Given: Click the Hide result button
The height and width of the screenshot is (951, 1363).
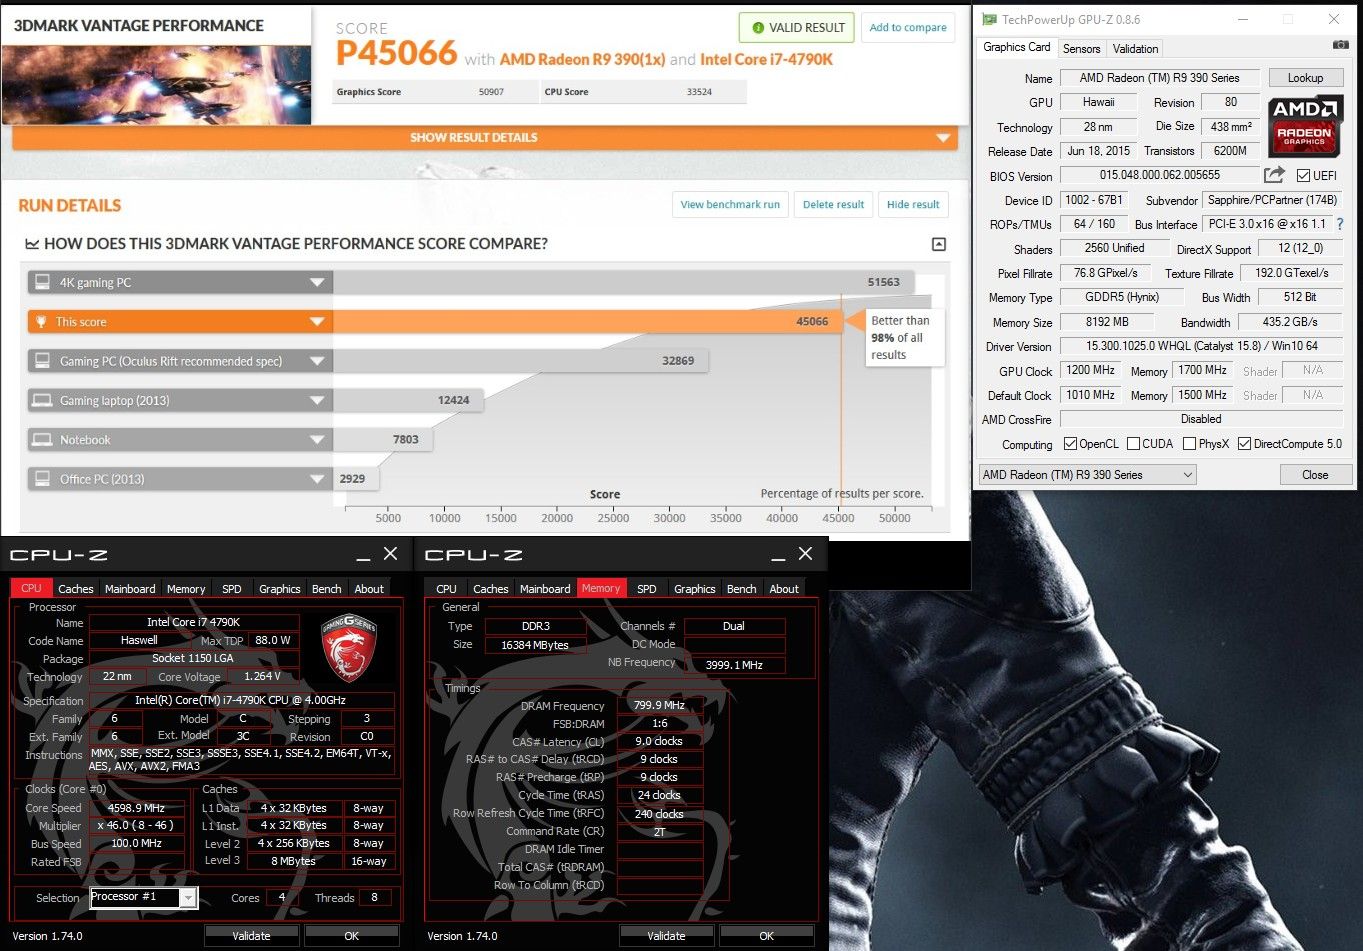Looking at the screenshot, I should tap(913, 204).
